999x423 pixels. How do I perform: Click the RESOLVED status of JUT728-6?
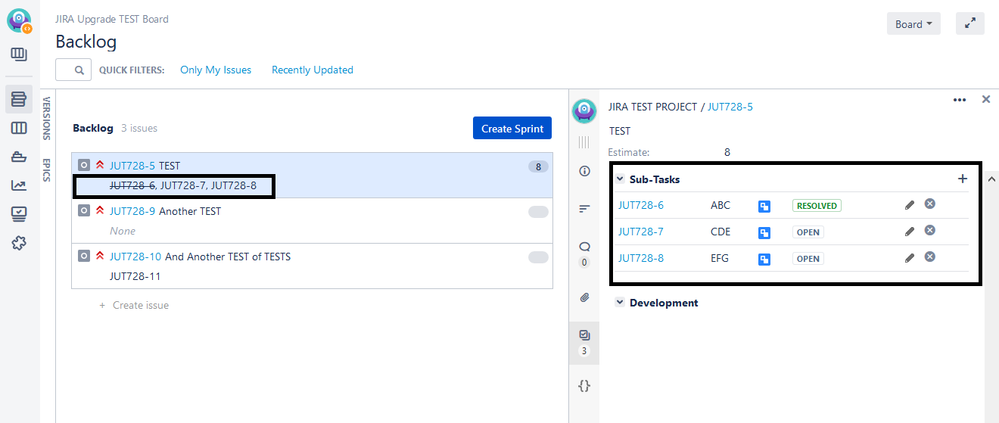coord(817,206)
